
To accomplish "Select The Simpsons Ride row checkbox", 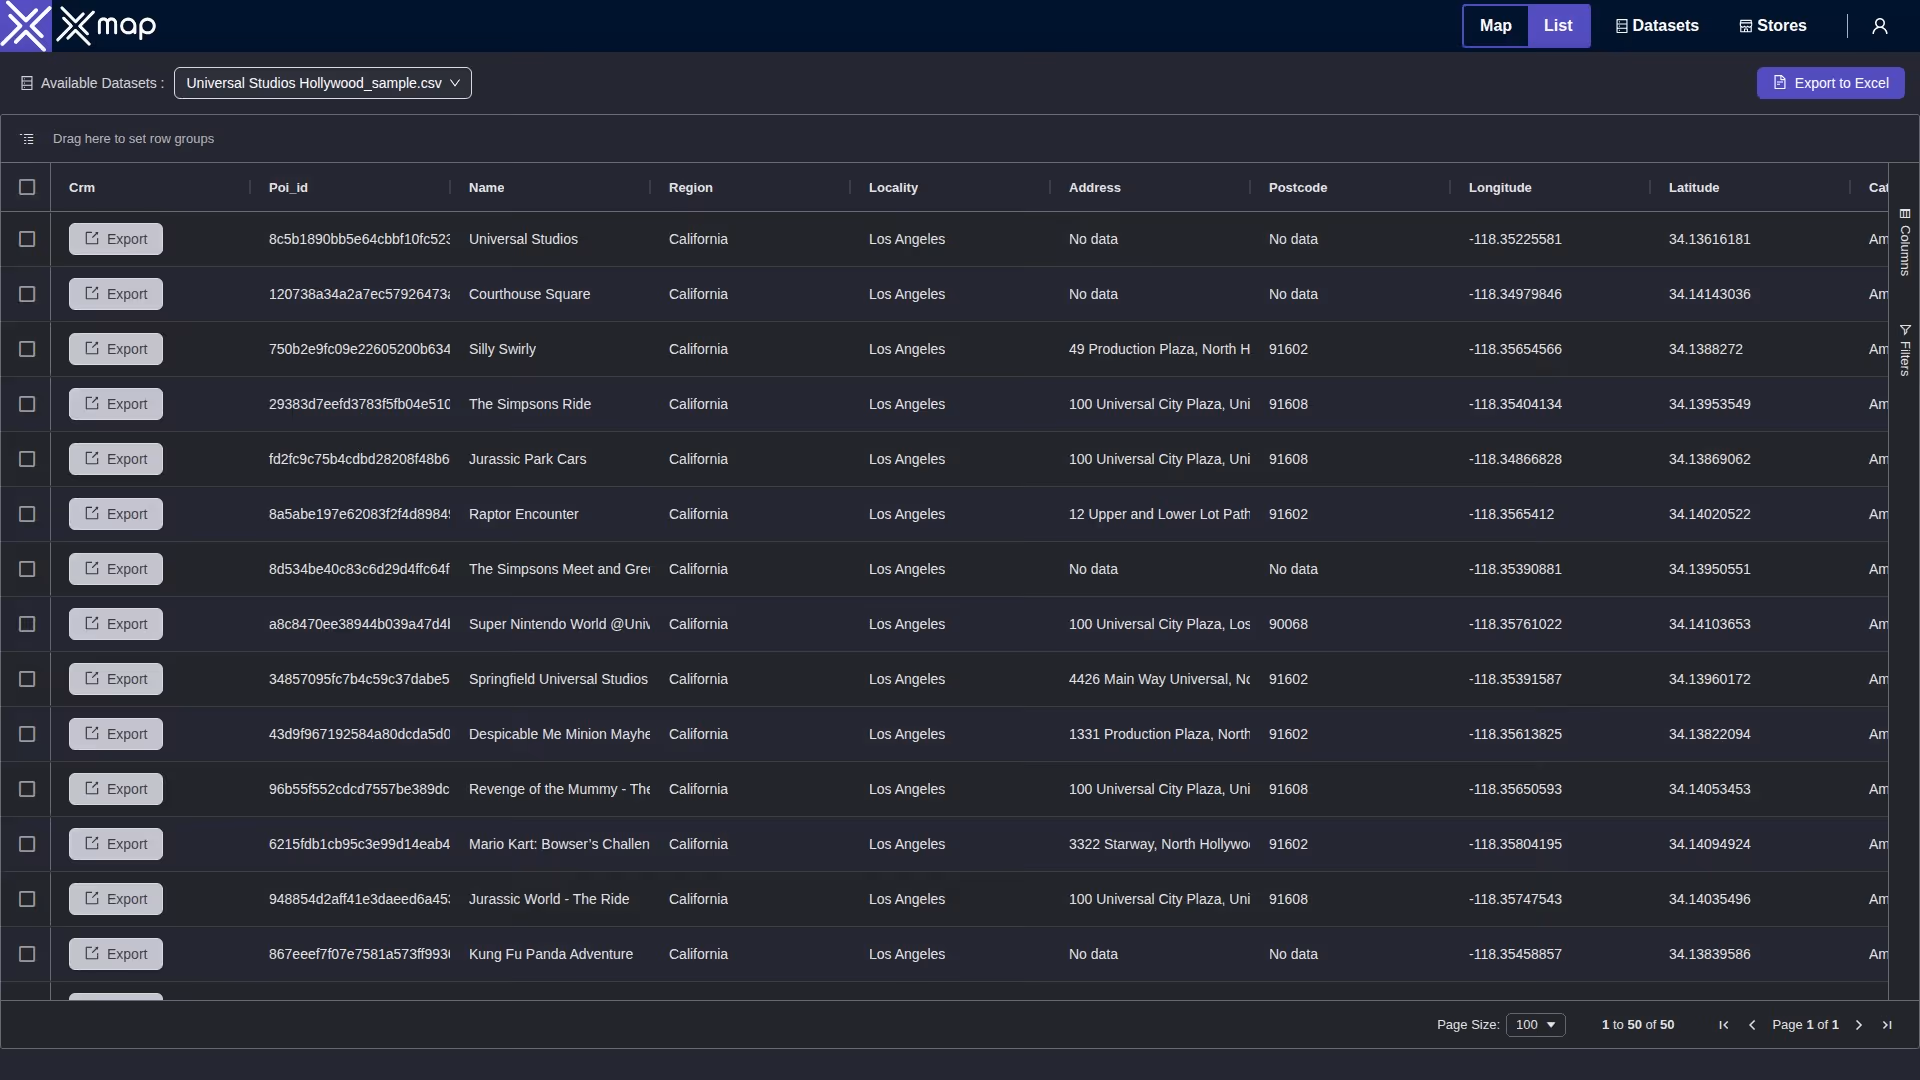I will (27, 404).
